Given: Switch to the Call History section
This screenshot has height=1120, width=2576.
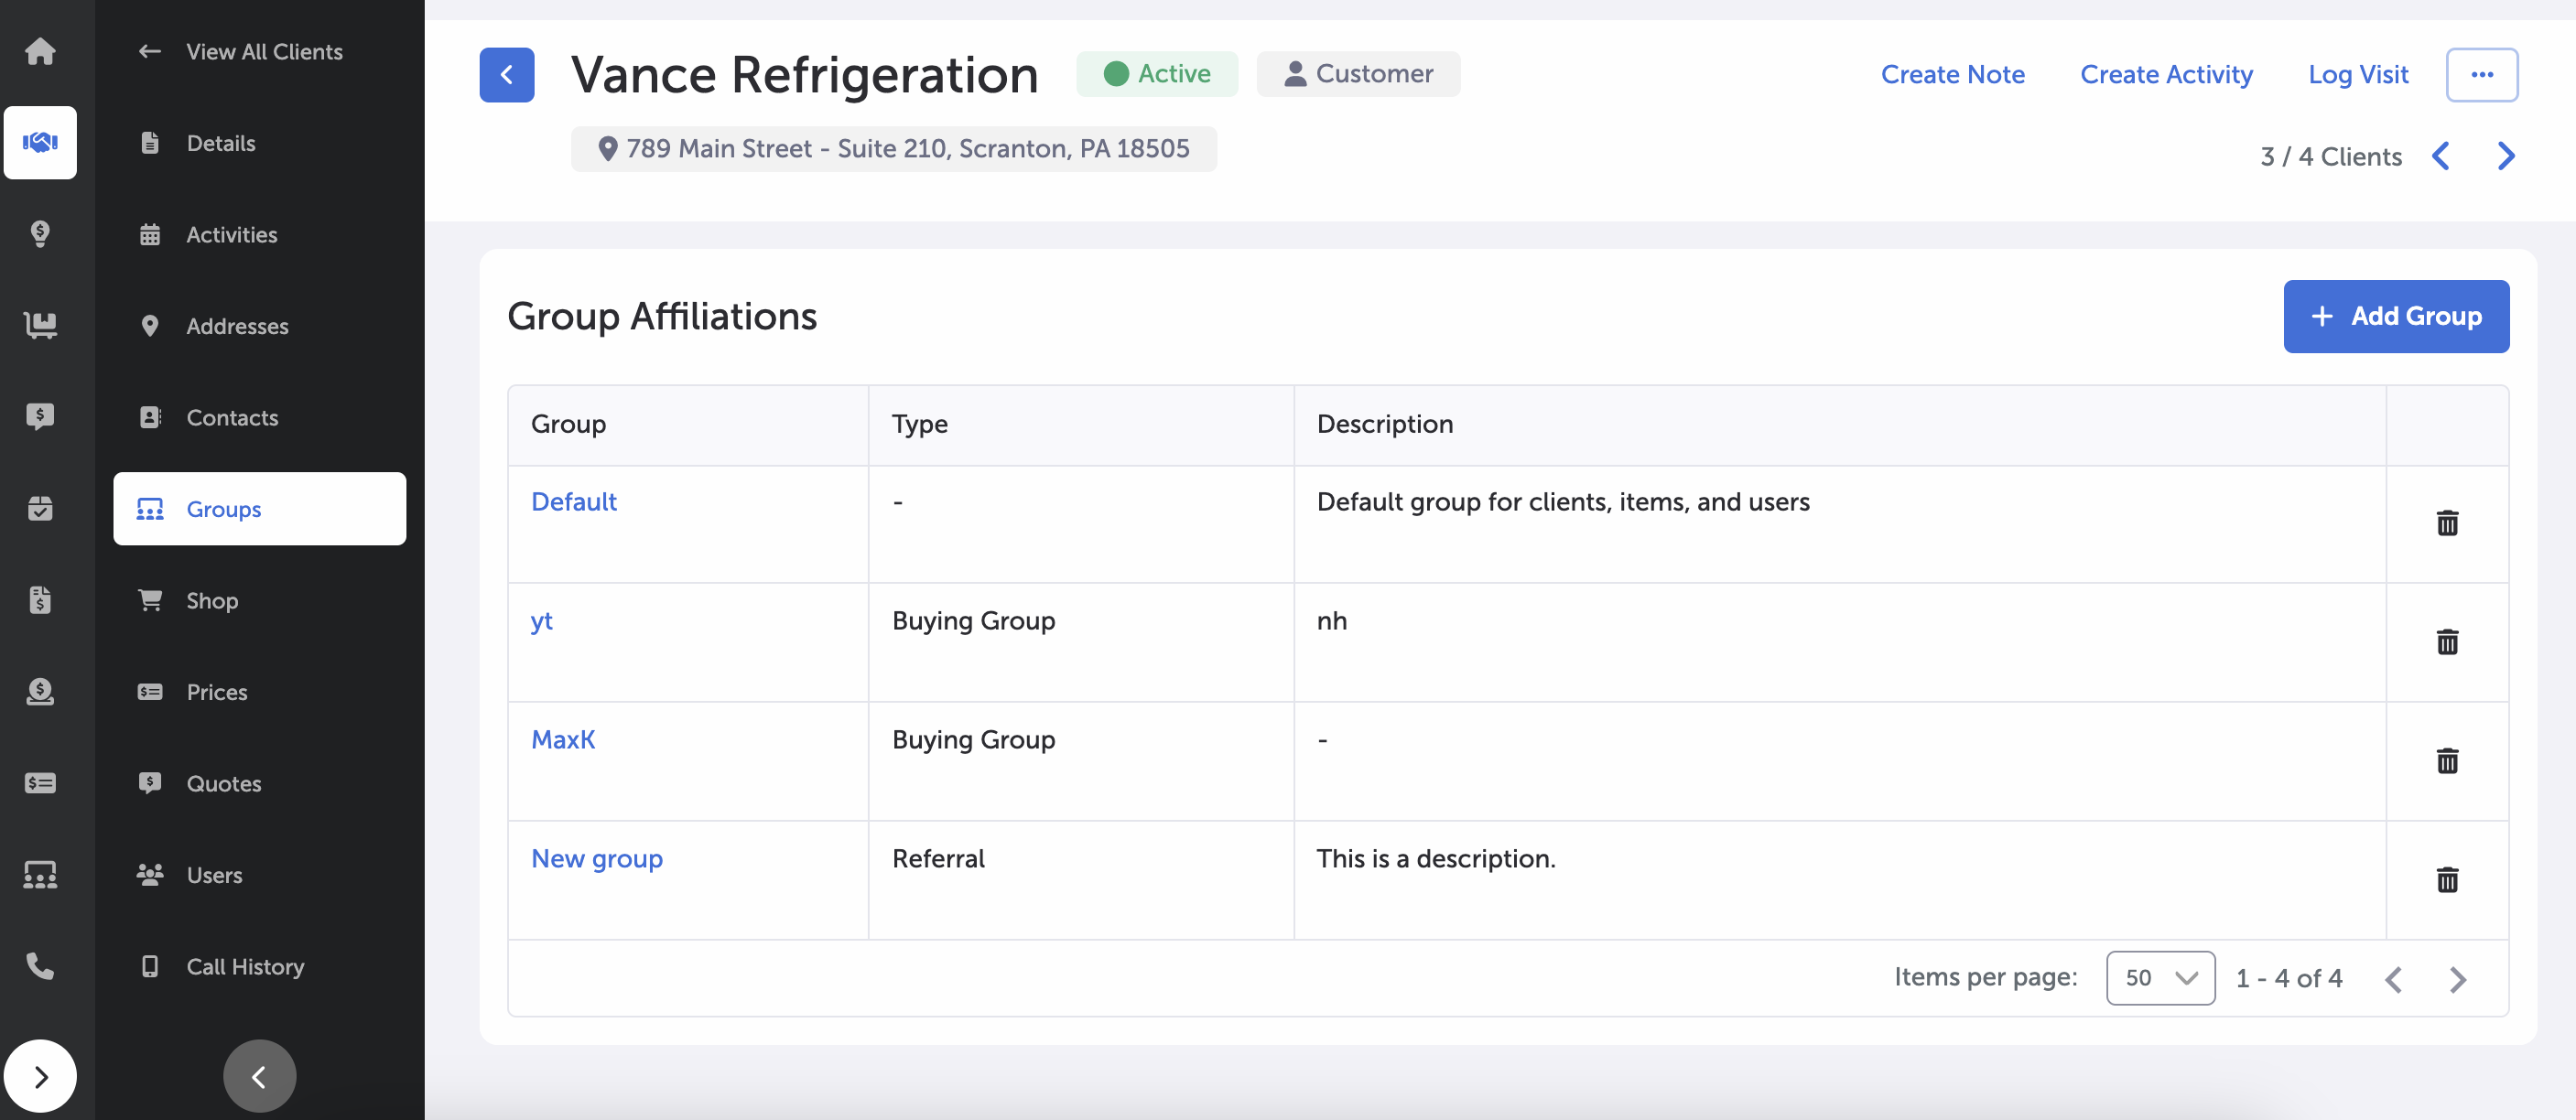Looking at the screenshot, I should tap(245, 967).
